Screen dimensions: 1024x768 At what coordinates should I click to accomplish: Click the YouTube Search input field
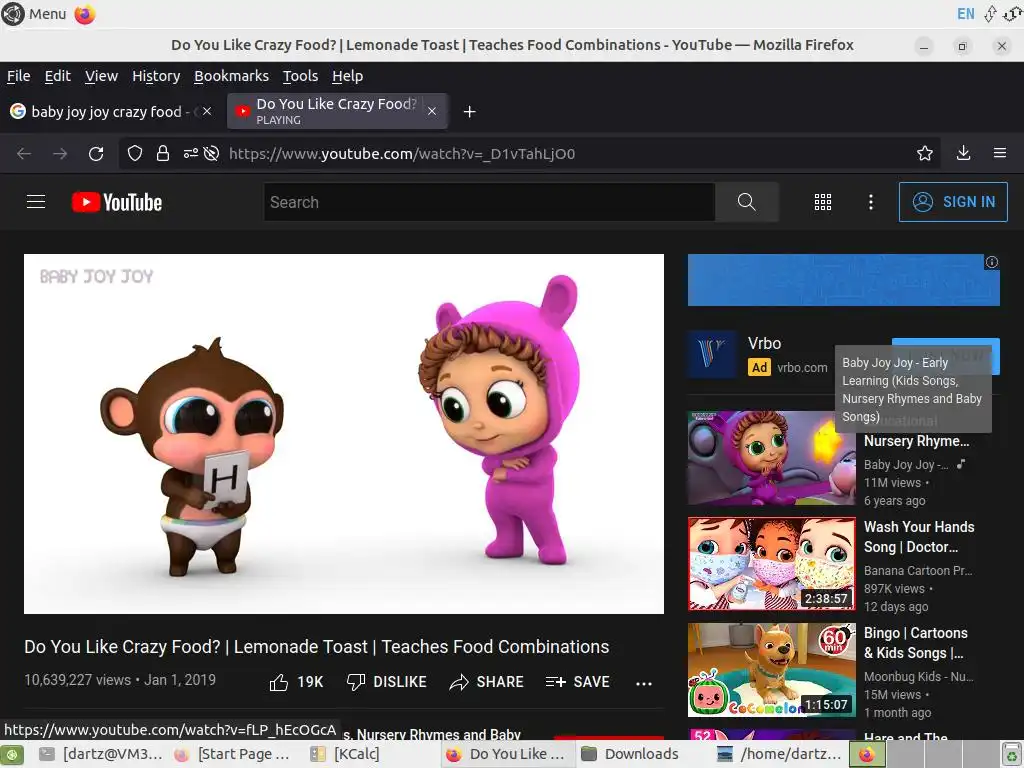tap(489, 202)
